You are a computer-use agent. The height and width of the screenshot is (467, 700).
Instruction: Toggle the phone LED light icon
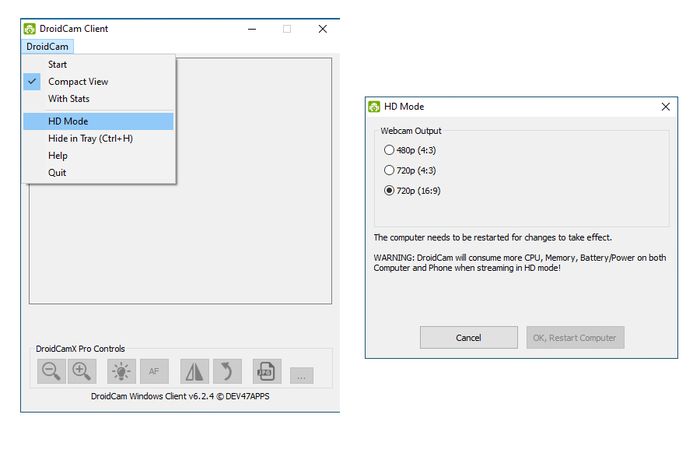coord(121,371)
